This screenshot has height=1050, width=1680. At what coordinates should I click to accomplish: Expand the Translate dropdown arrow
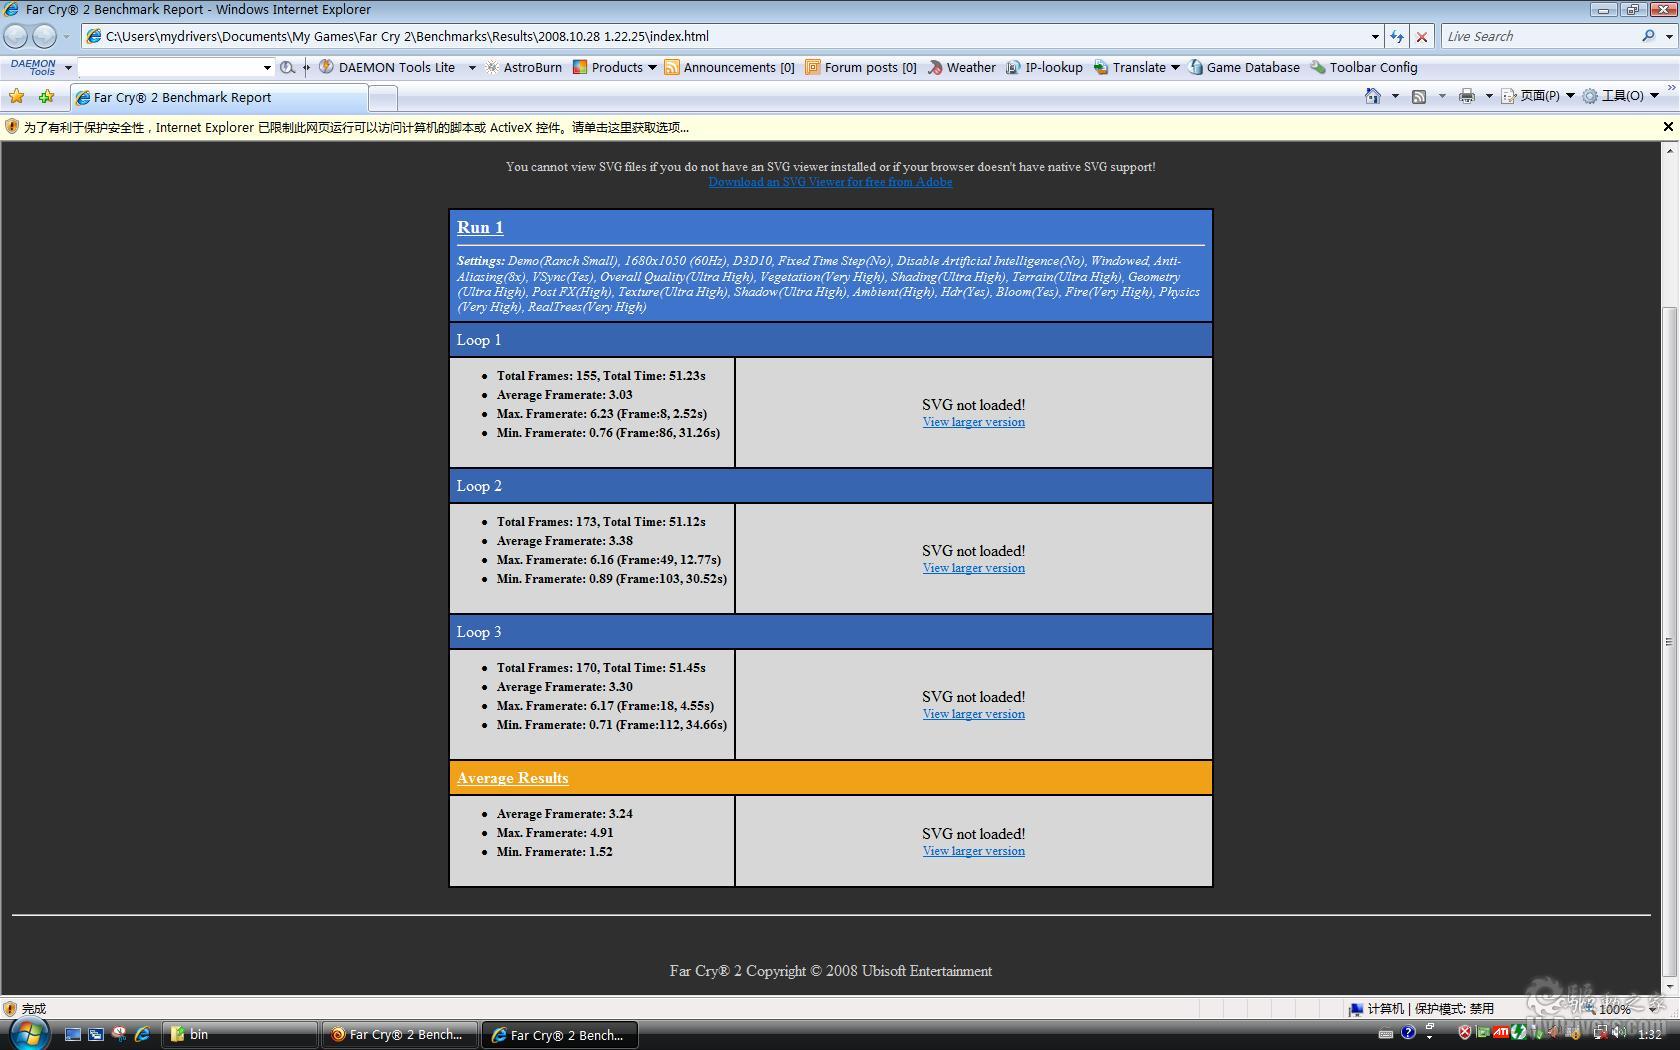(1175, 67)
